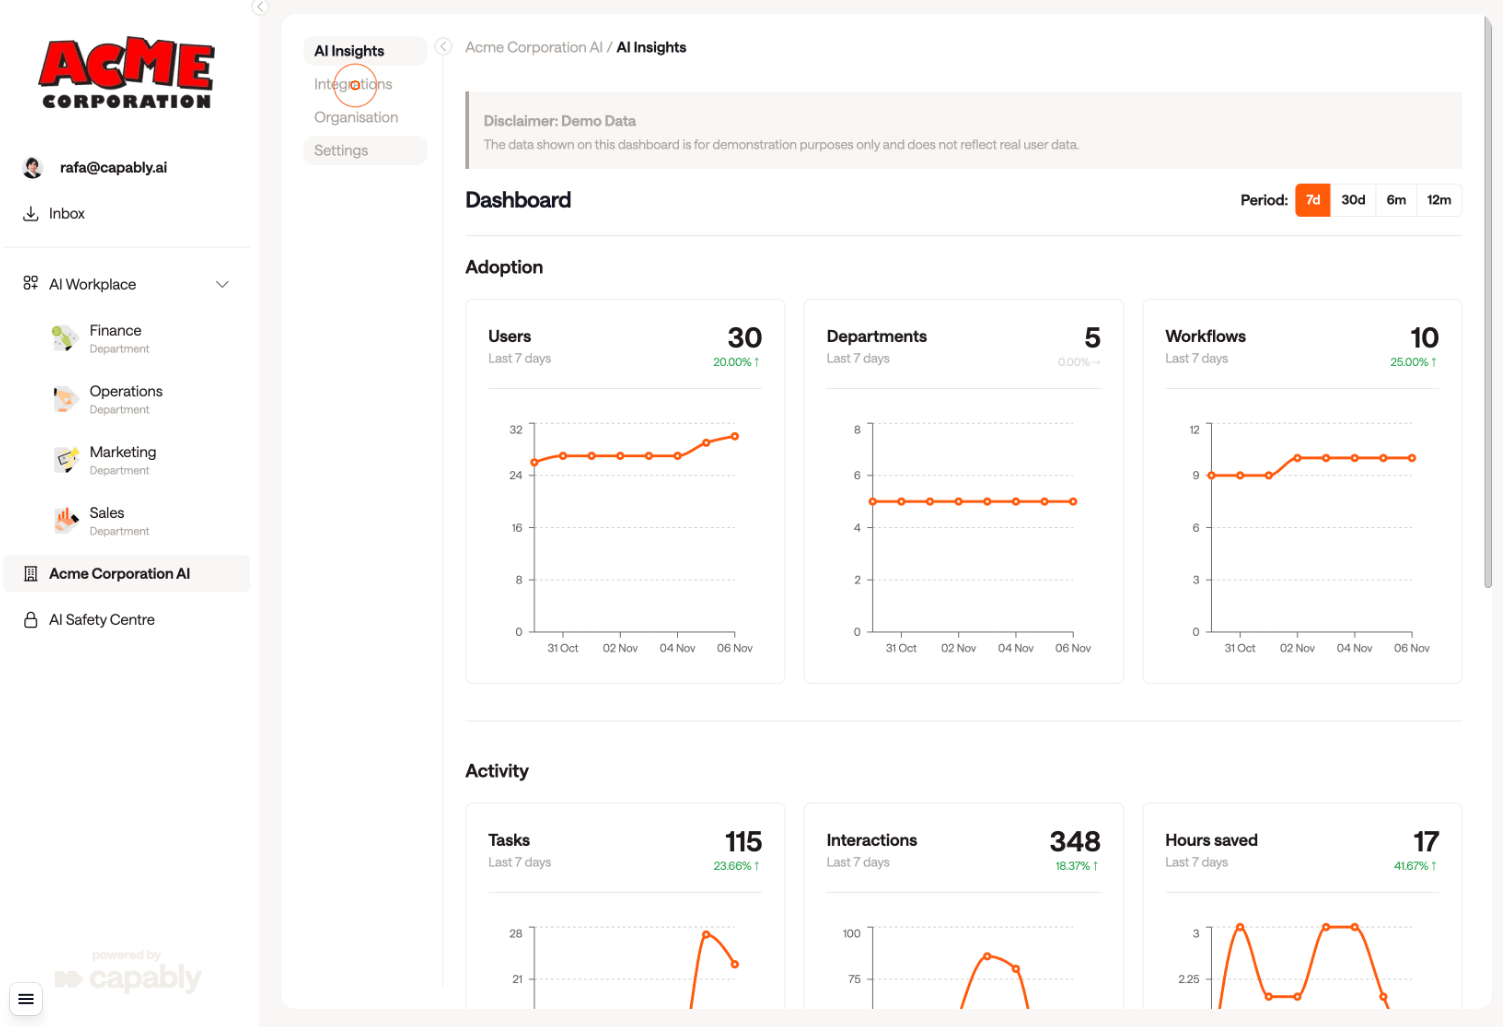Select the 30d period
Image resolution: width=1503 pixels, height=1027 pixels.
tap(1353, 200)
